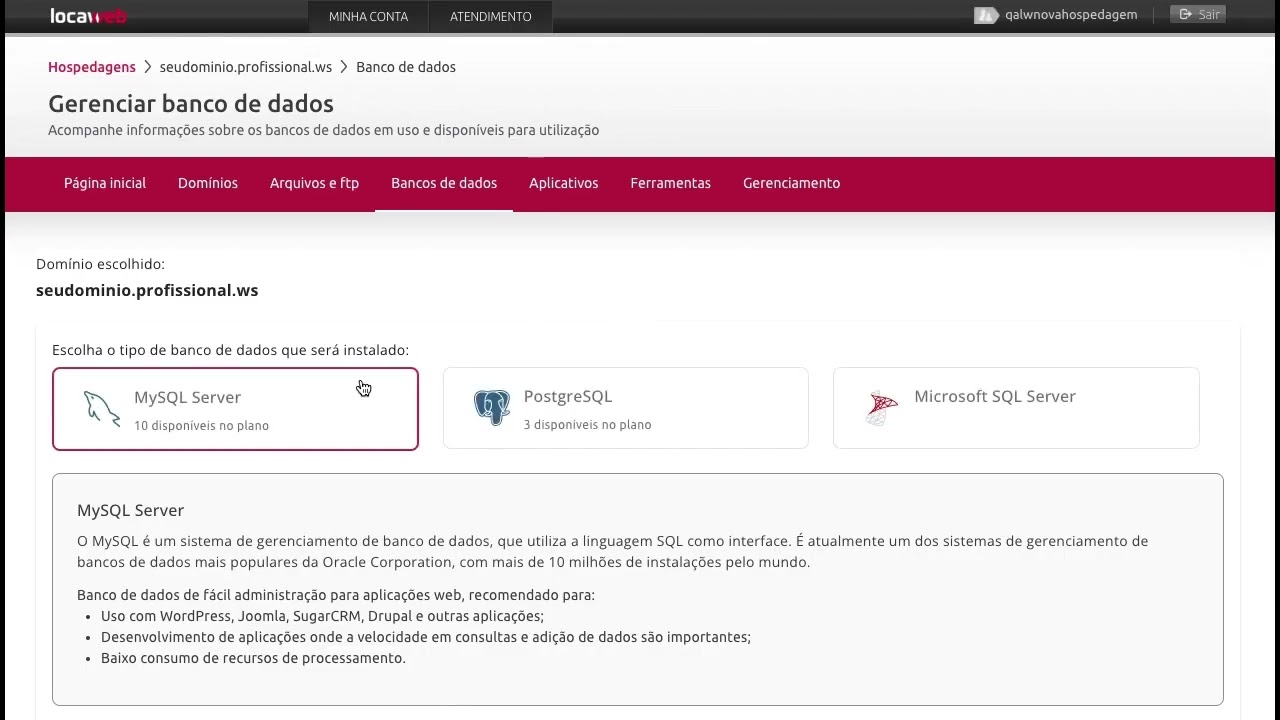
Task: Open the Gerenciamento tab
Action: [791, 183]
